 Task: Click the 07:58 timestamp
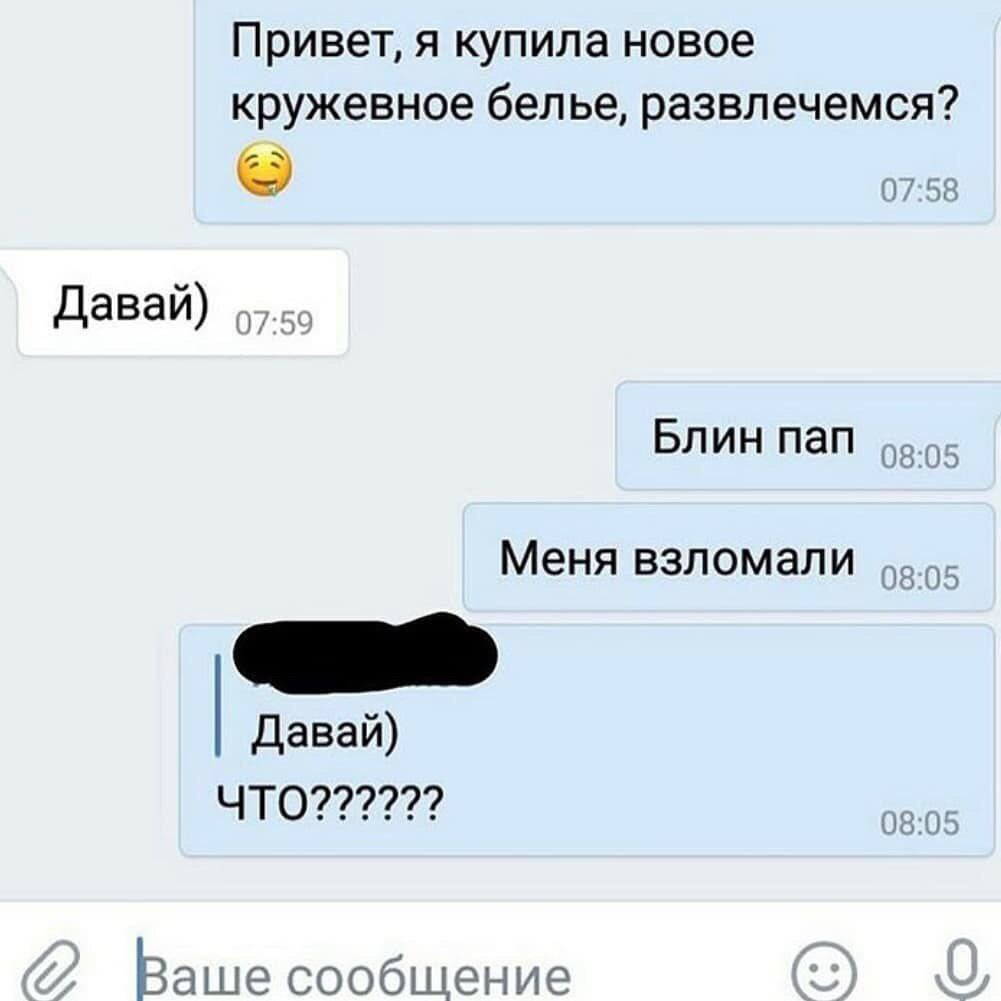point(919,190)
